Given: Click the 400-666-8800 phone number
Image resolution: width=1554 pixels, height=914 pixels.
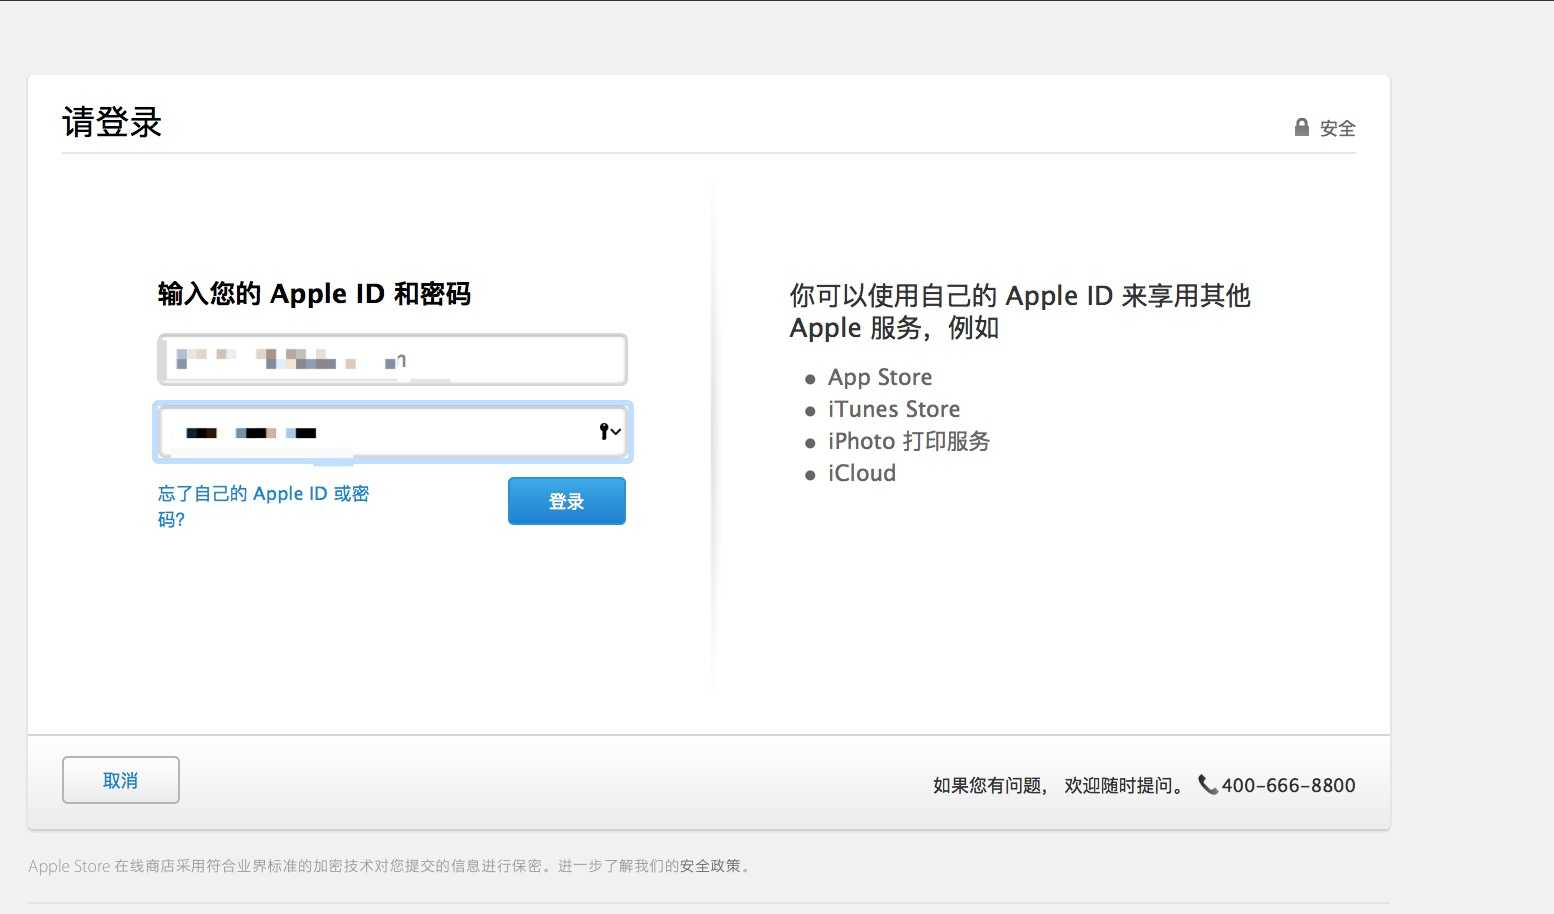Looking at the screenshot, I should coord(1288,785).
